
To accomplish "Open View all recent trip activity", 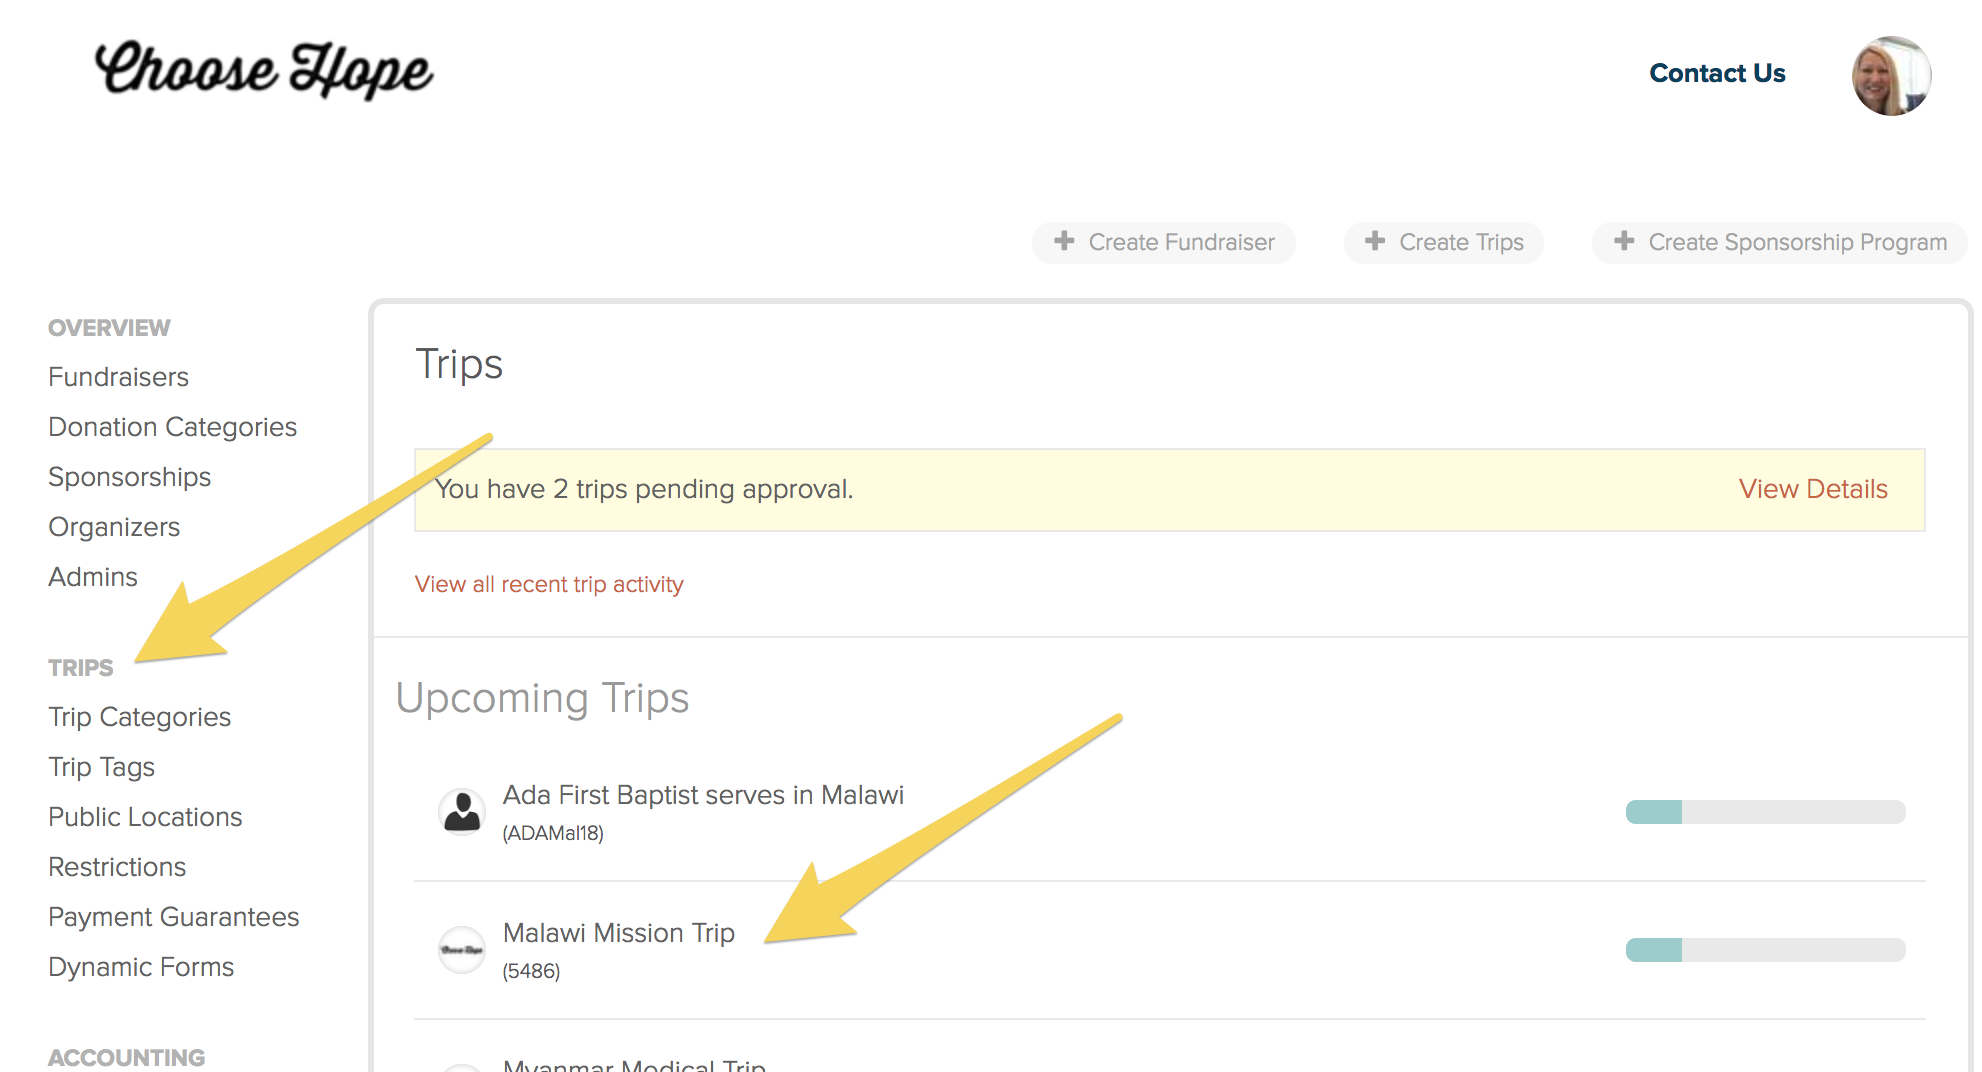I will 549,584.
